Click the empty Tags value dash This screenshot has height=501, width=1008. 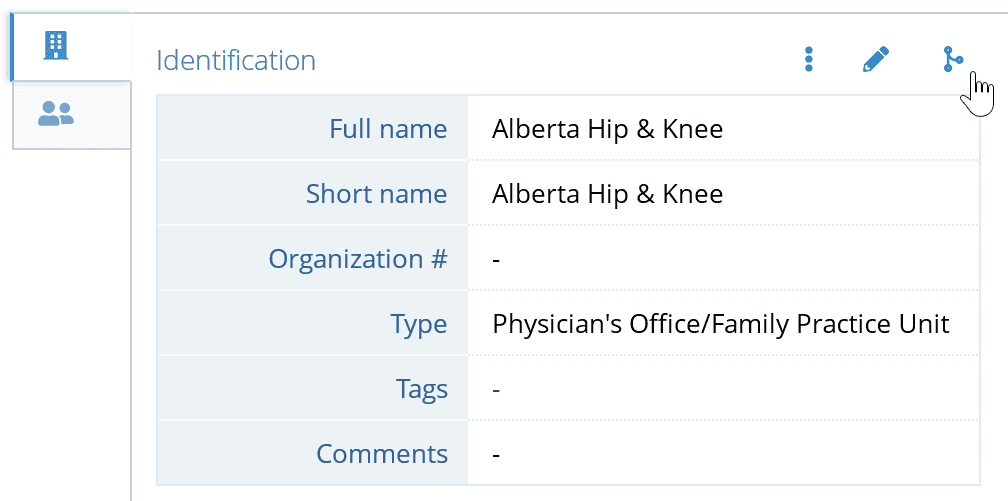[x=496, y=390]
